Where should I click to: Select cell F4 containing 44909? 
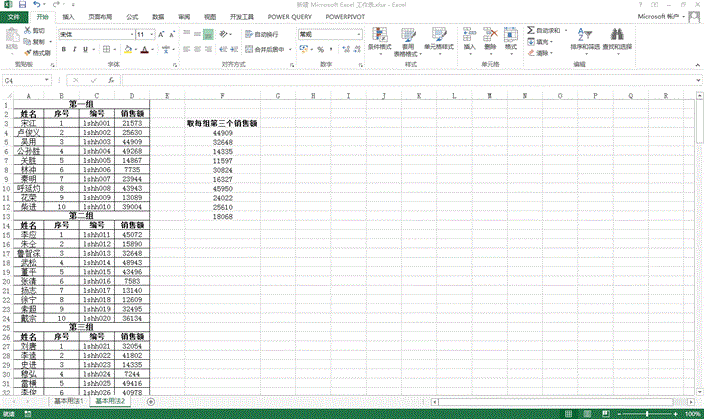tap(222, 132)
